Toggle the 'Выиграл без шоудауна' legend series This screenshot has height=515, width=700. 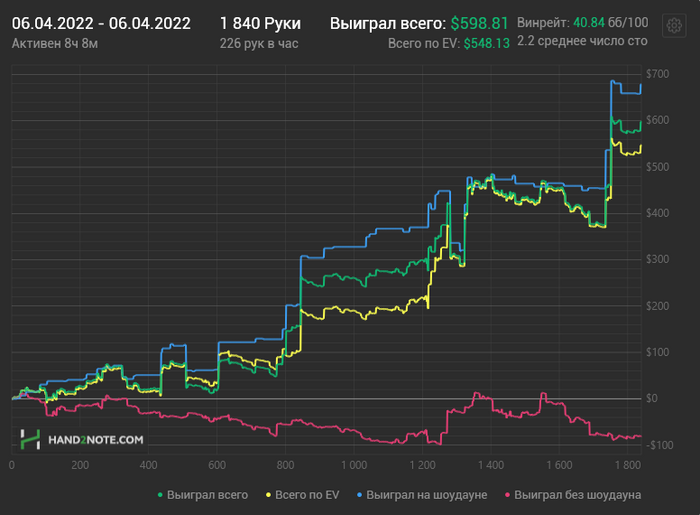pyautogui.click(x=573, y=495)
